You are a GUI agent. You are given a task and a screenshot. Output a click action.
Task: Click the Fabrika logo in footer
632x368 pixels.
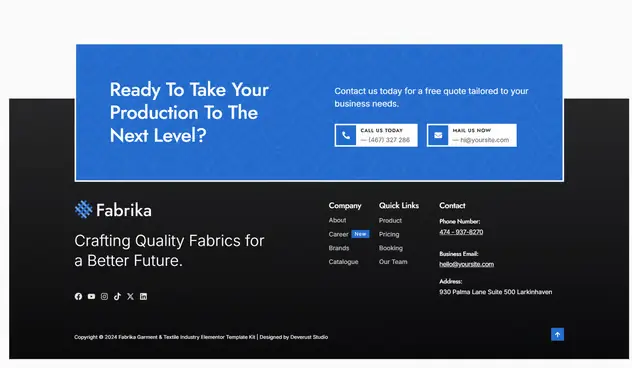pos(113,210)
